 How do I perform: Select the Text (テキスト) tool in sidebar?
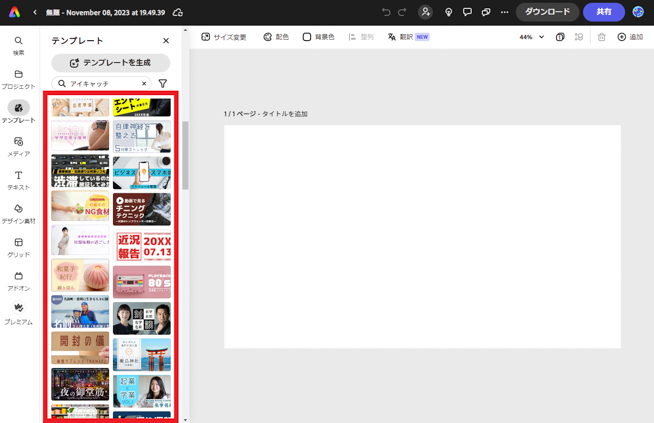pyautogui.click(x=18, y=180)
